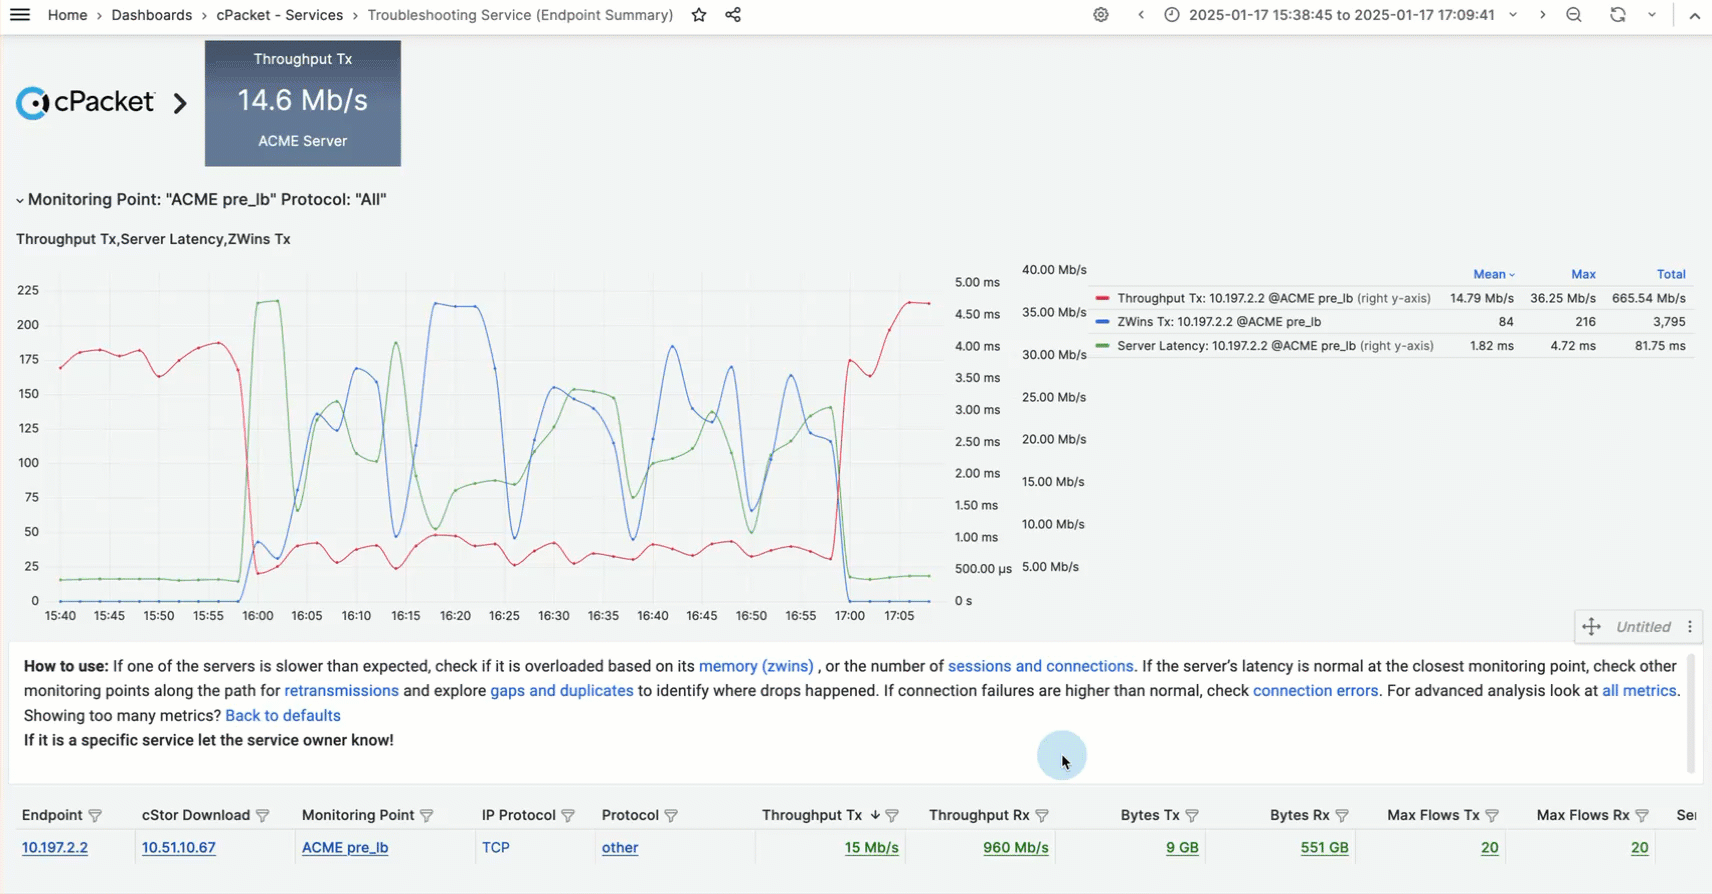Open ACME pre_lb monitoring point link

click(x=345, y=848)
